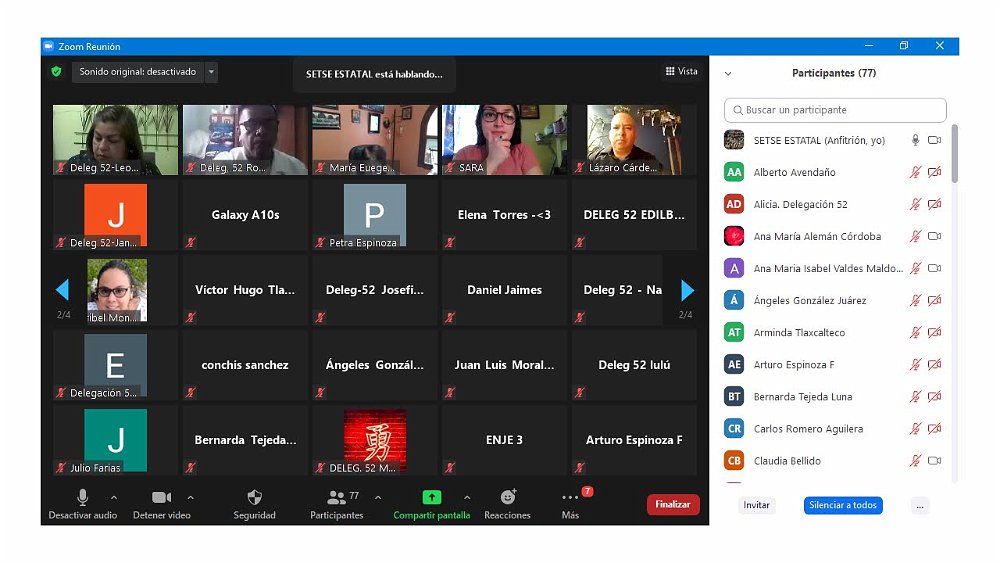Expand screen share options chevron
The image size is (1000, 563).
coord(466,497)
